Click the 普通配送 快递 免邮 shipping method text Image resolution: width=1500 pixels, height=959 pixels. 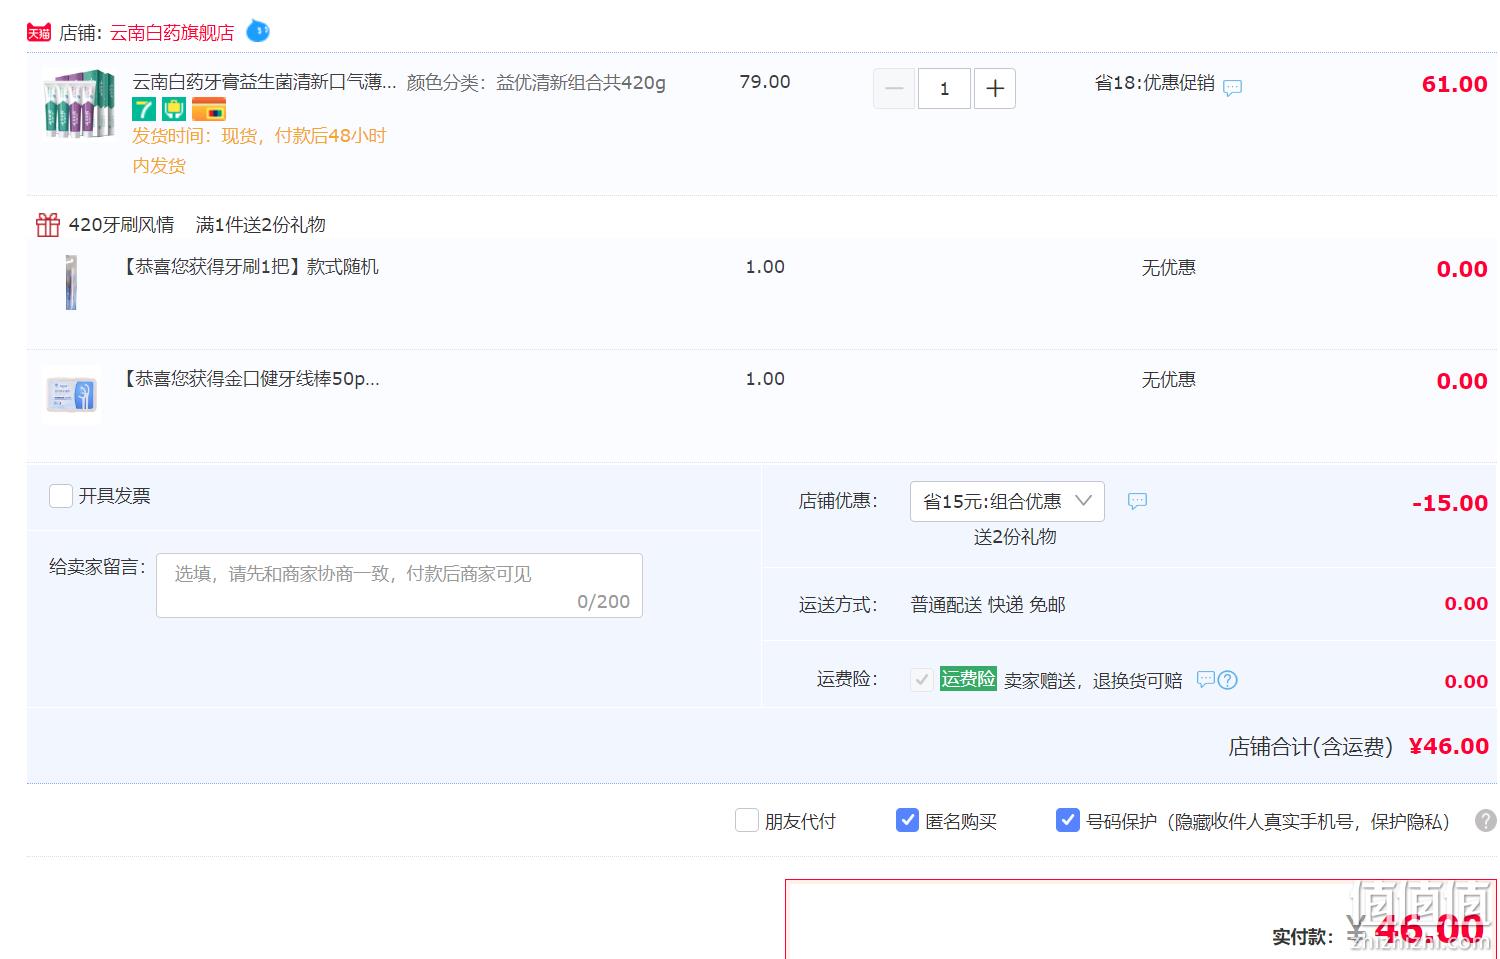[x=988, y=605]
